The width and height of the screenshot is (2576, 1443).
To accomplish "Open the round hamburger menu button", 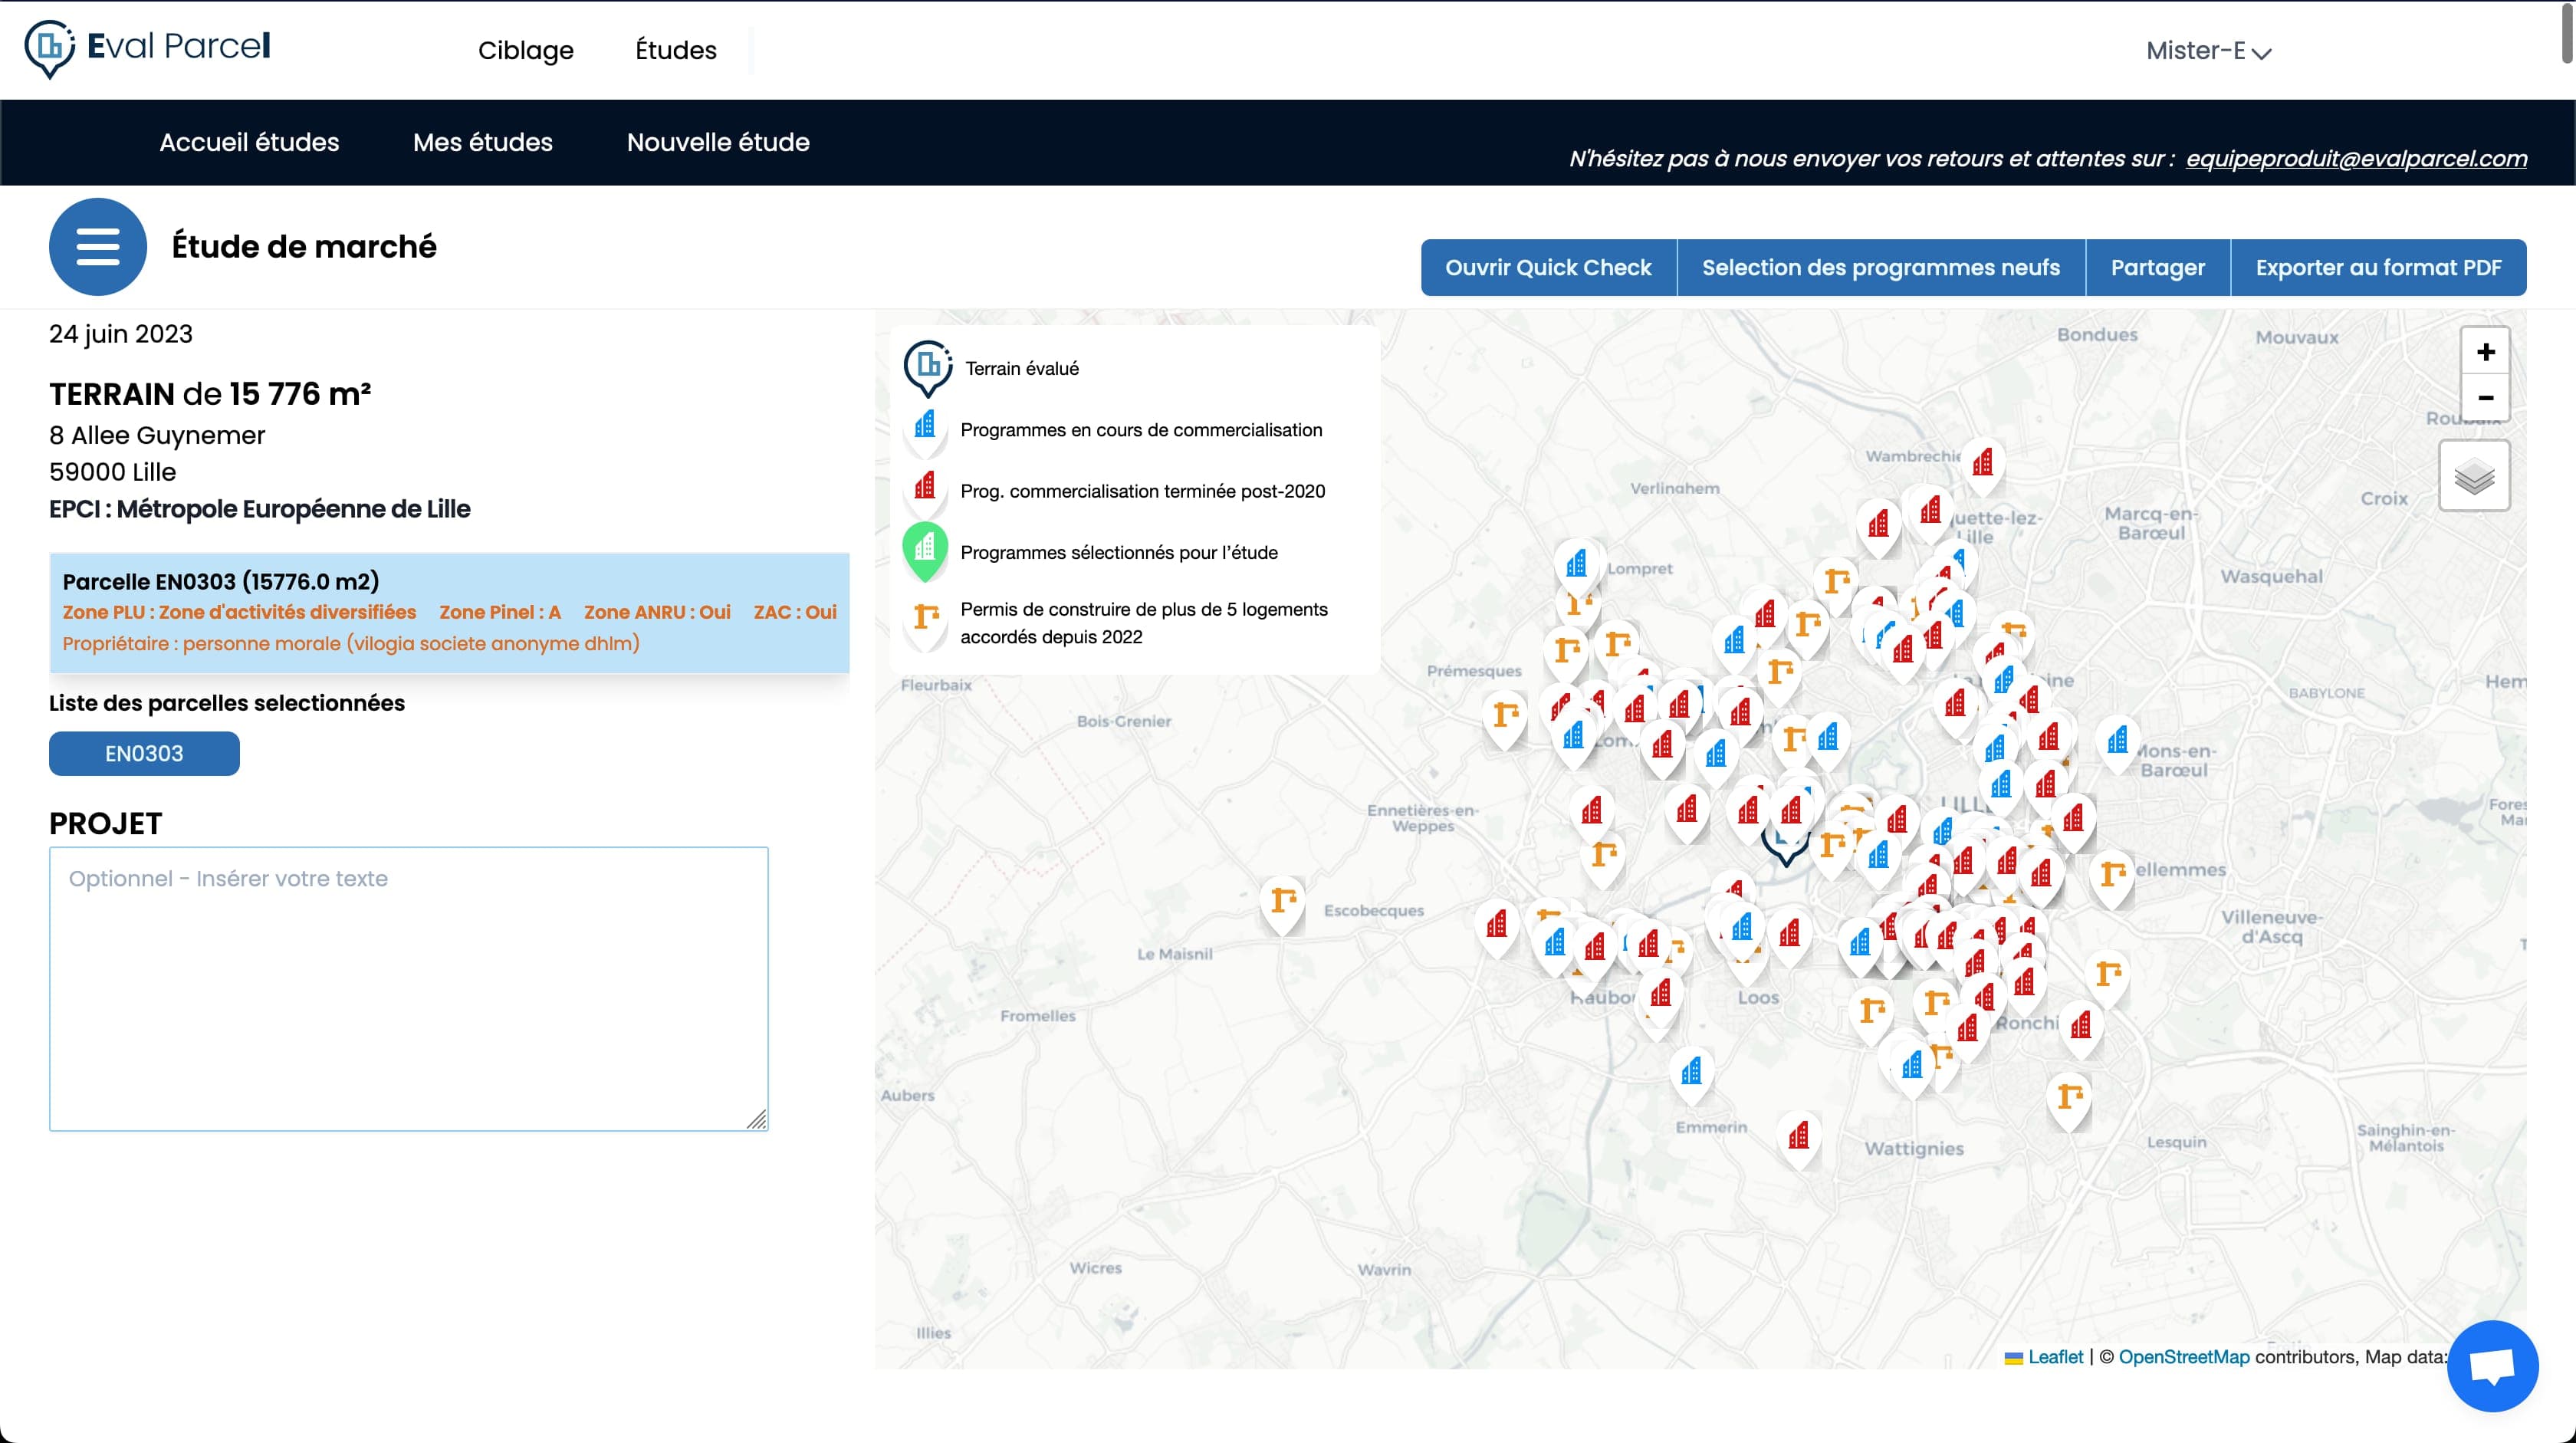I will tap(98, 246).
